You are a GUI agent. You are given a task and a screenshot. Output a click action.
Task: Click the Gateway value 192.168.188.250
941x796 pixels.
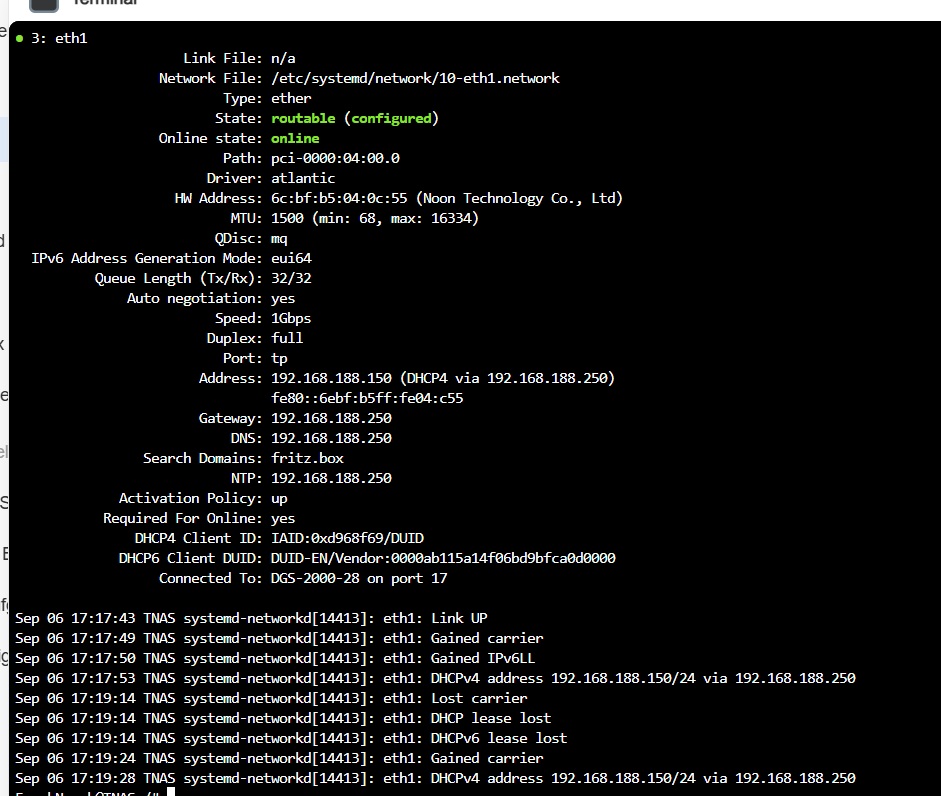(x=331, y=418)
